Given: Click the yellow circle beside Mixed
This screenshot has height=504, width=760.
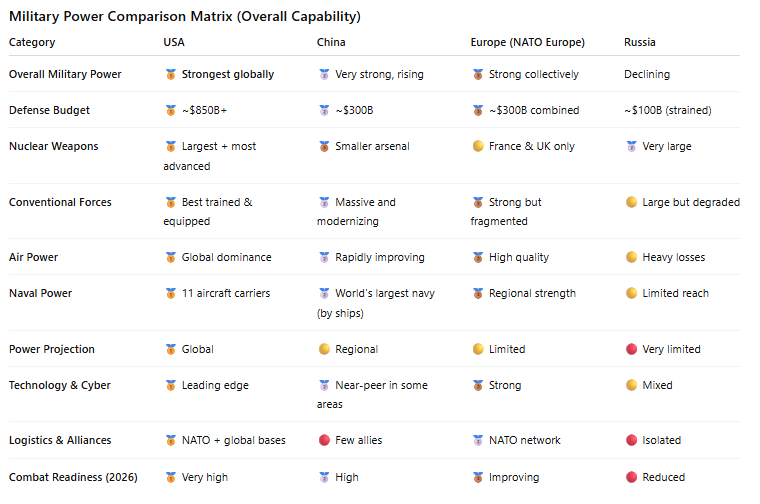Looking at the screenshot, I should click(632, 385).
